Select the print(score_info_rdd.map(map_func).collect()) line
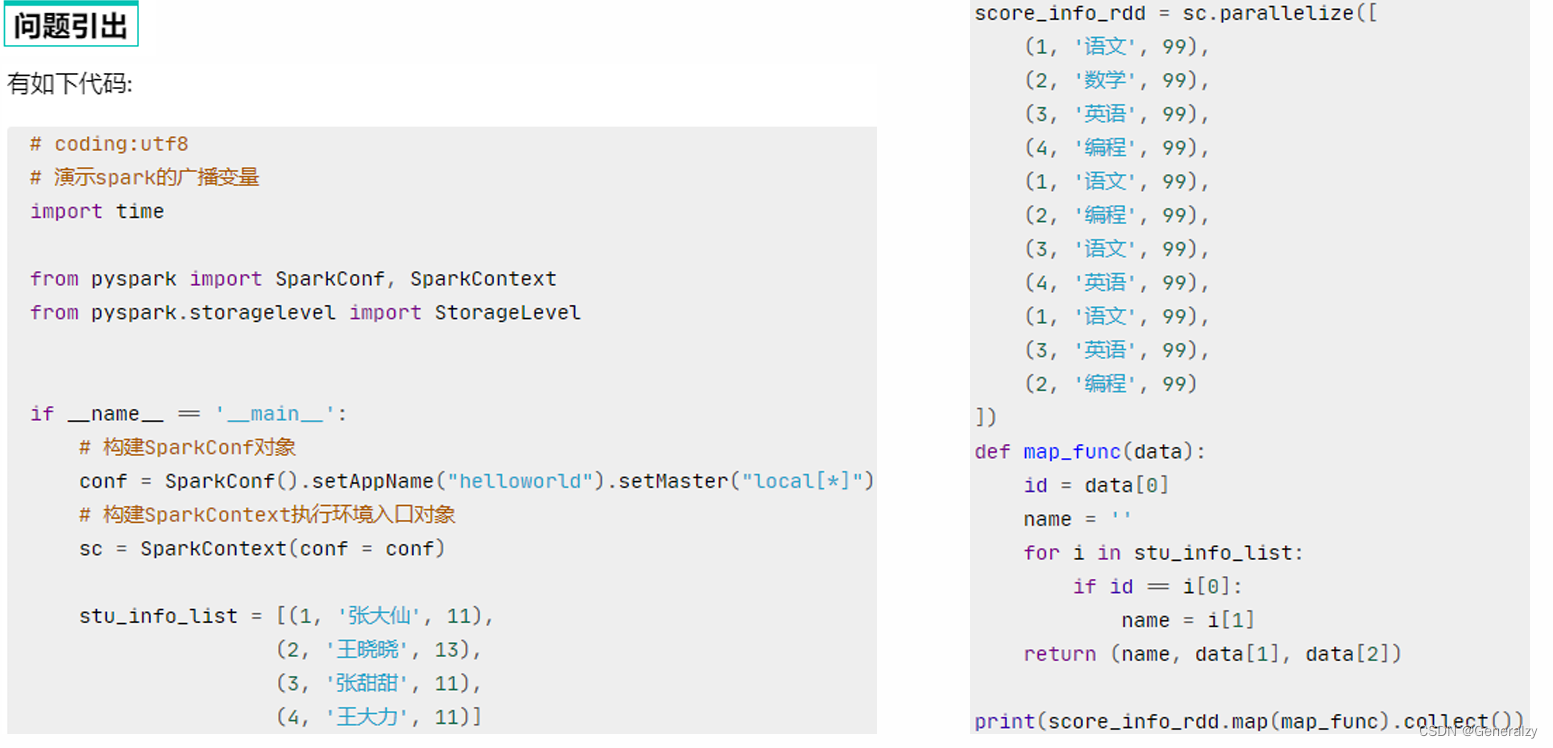The image size is (1553, 748). [1249, 721]
